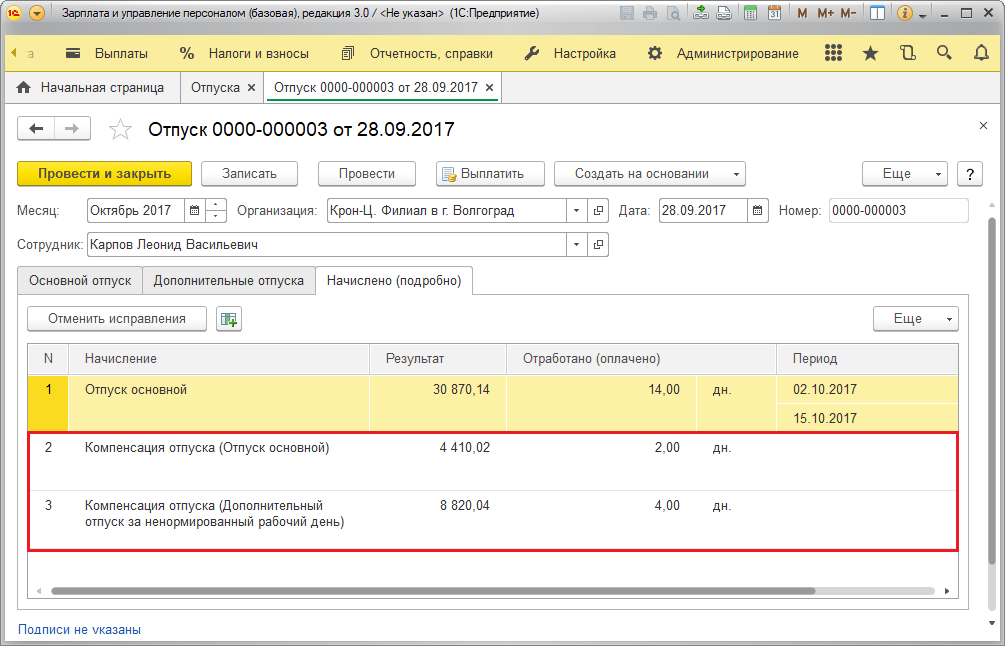
Task: Open the calendar icon showing 31
Action: pos(774,13)
